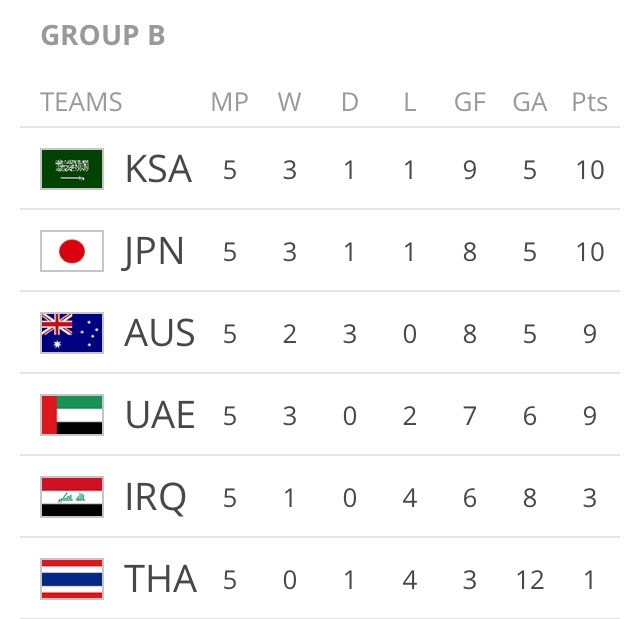Viewport: 640px width, 619px height.
Task: Click the Thailand flag icon
Action: pos(72,579)
